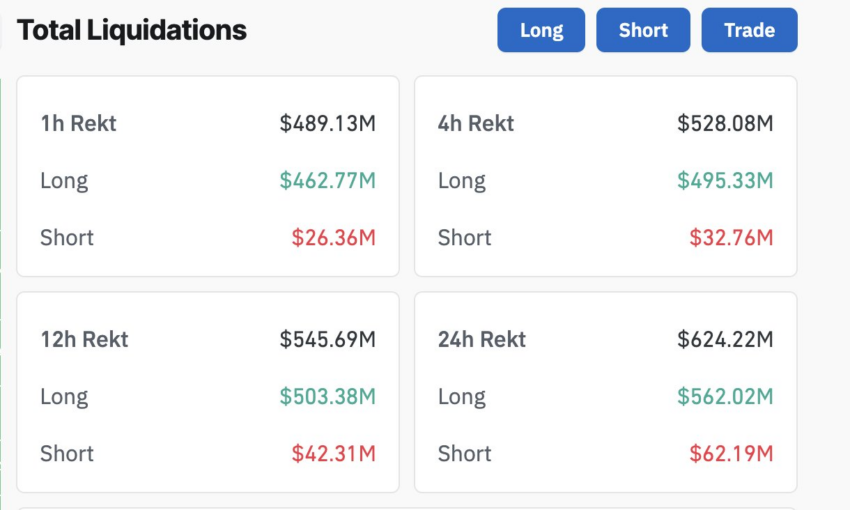Select the Total Liquidations heading
This screenshot has width=850, height=510.
[131, 30]
